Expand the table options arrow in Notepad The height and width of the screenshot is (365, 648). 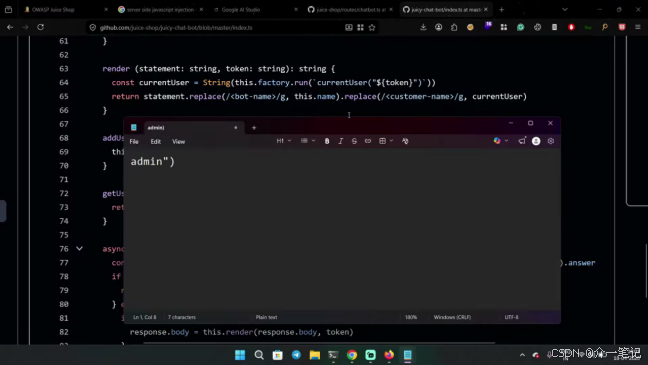coord(391,141)
